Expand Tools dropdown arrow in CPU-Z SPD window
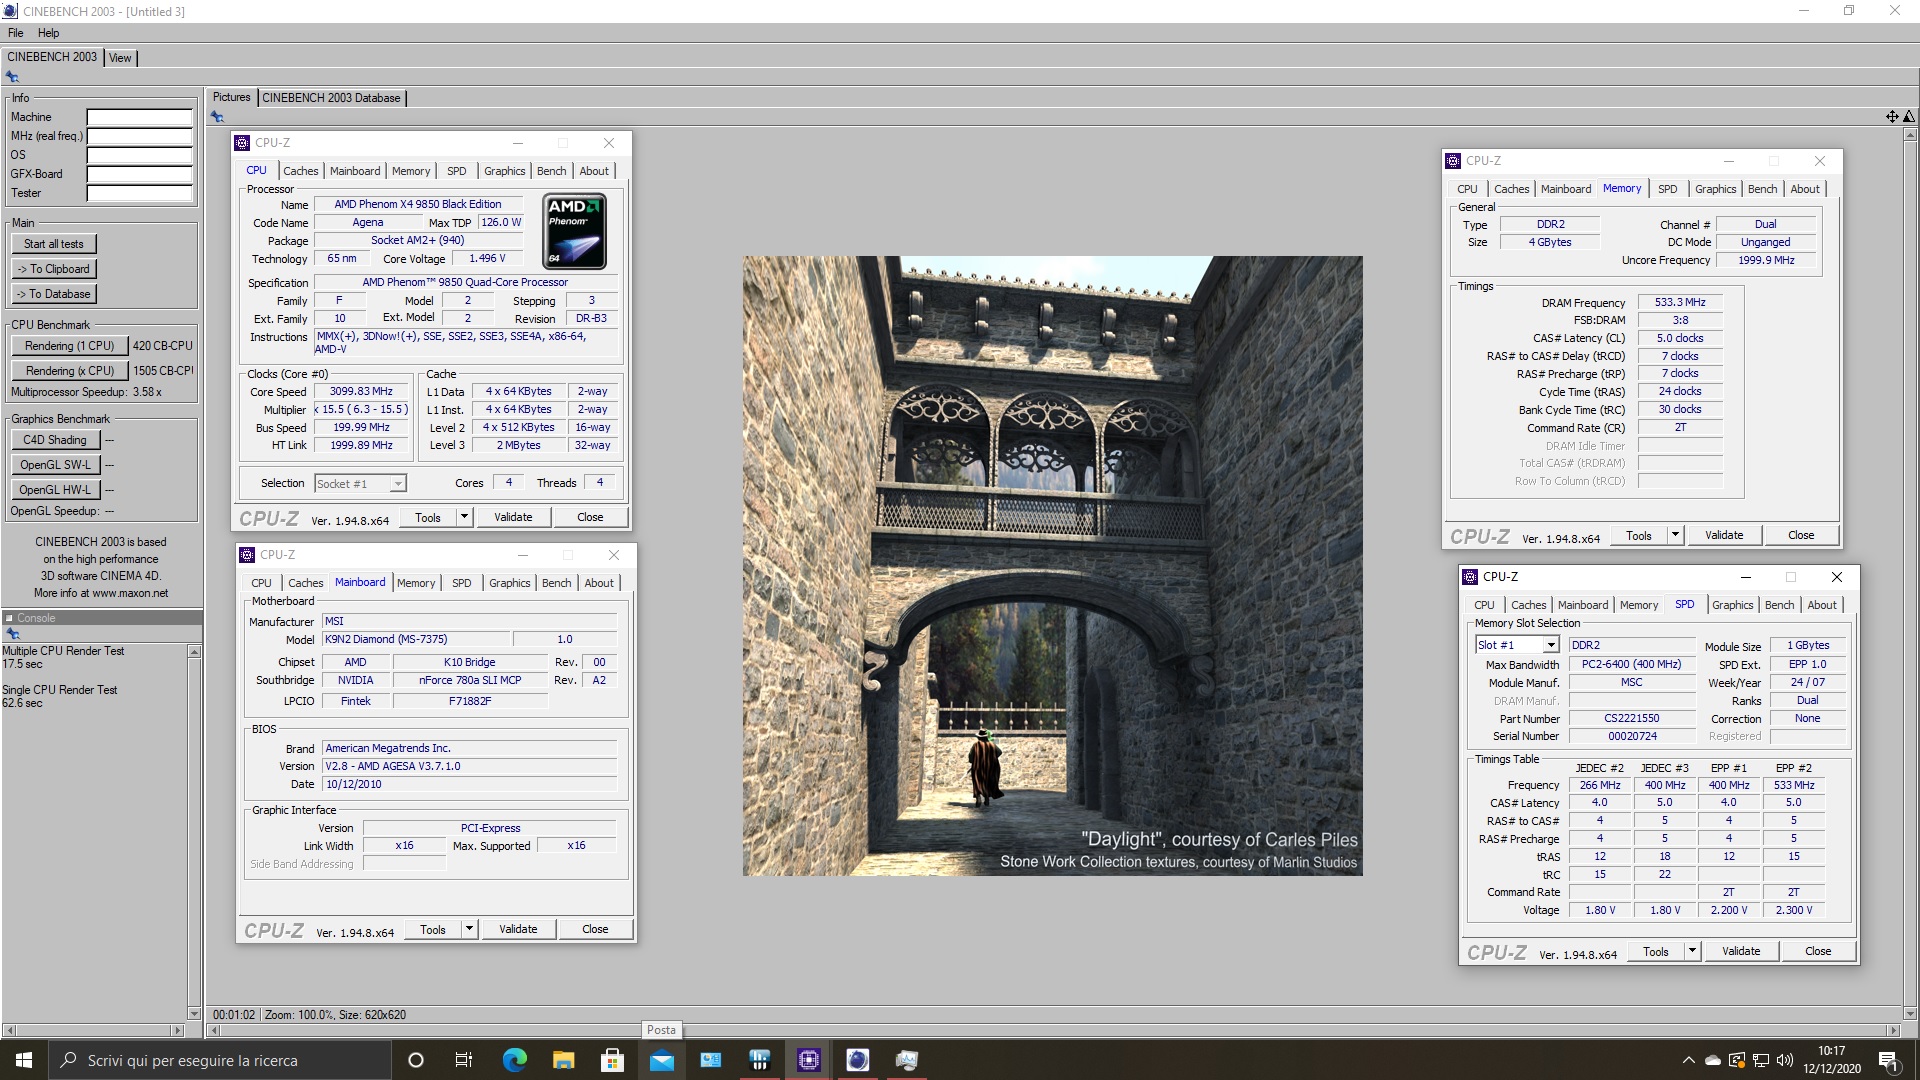1920x1080 pixels. [x=1692, y=951]
